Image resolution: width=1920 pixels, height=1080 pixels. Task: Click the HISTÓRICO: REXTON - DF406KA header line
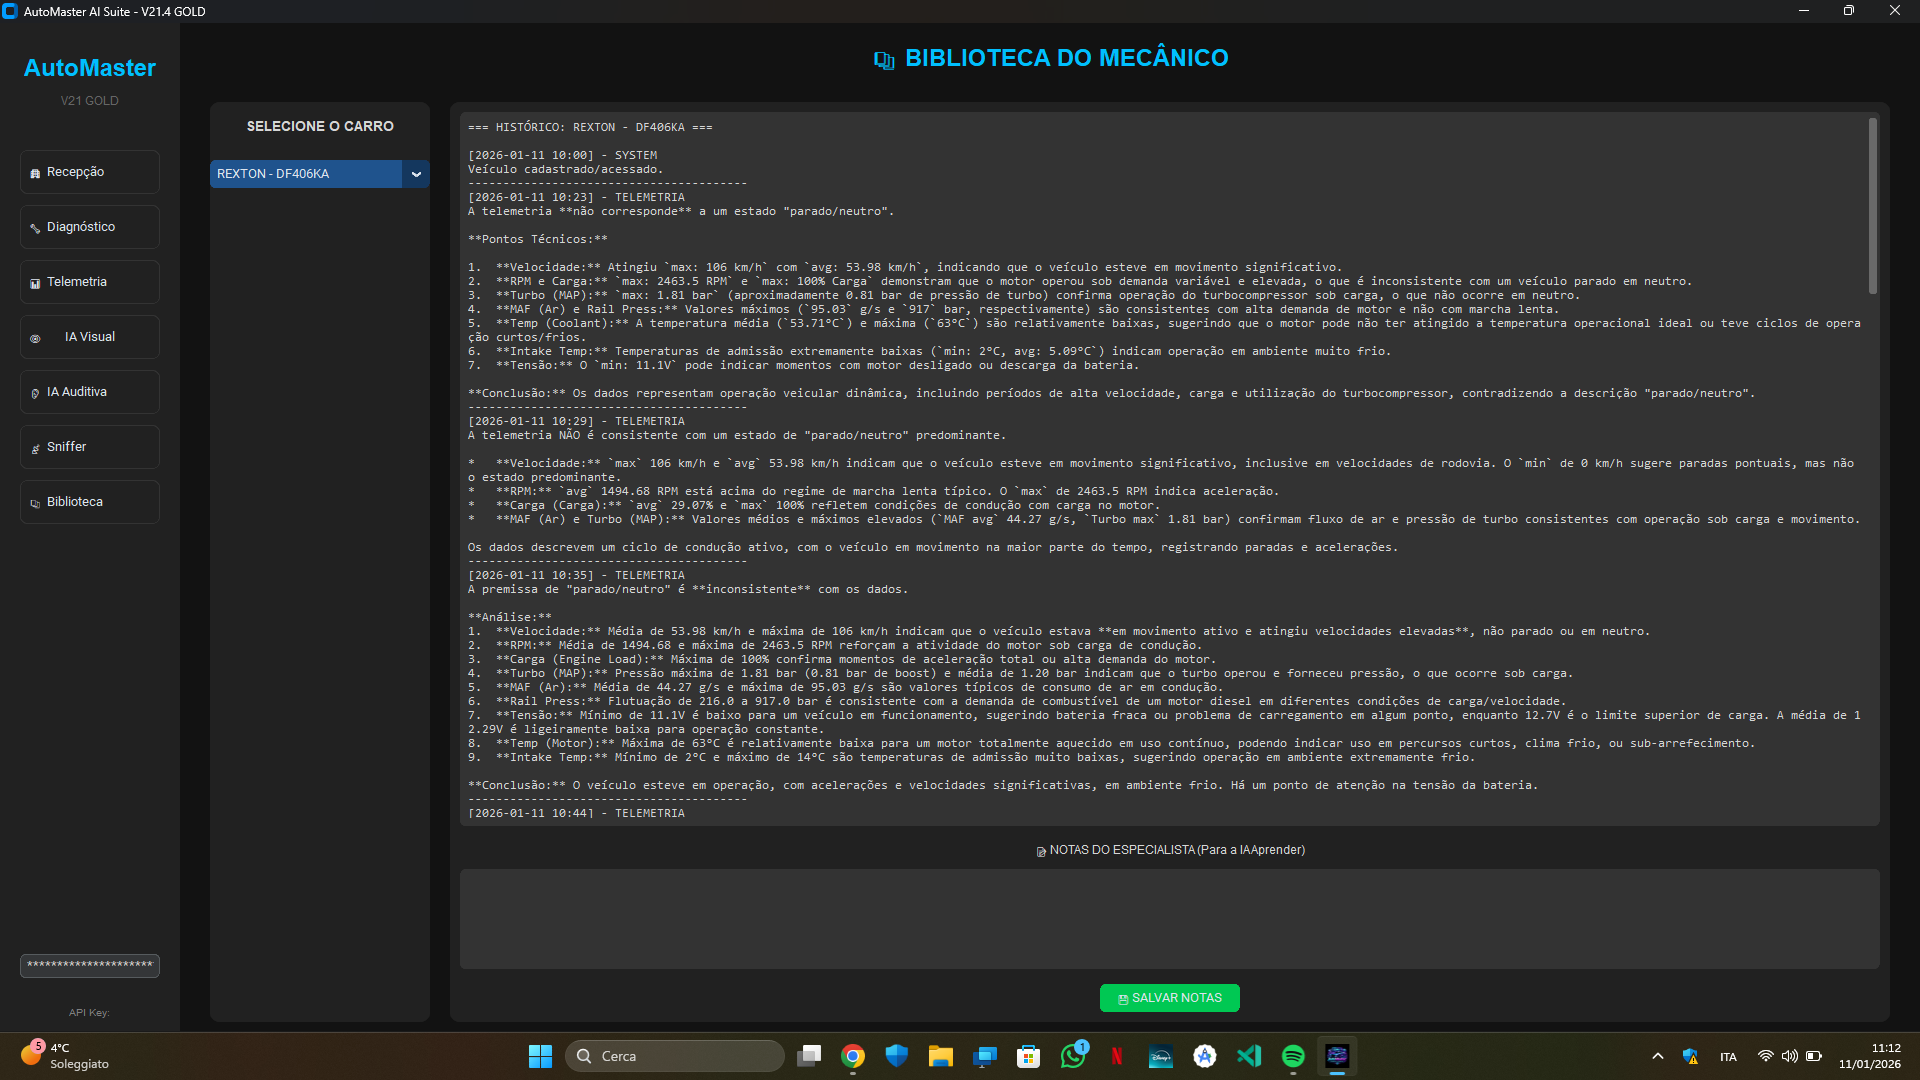pos(590,127)
